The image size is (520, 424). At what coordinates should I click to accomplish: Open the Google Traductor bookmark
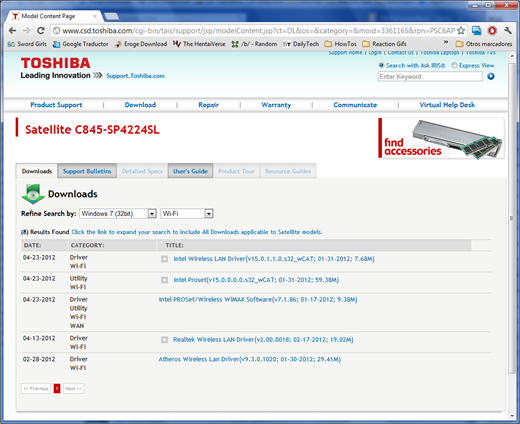pos(81,44)
